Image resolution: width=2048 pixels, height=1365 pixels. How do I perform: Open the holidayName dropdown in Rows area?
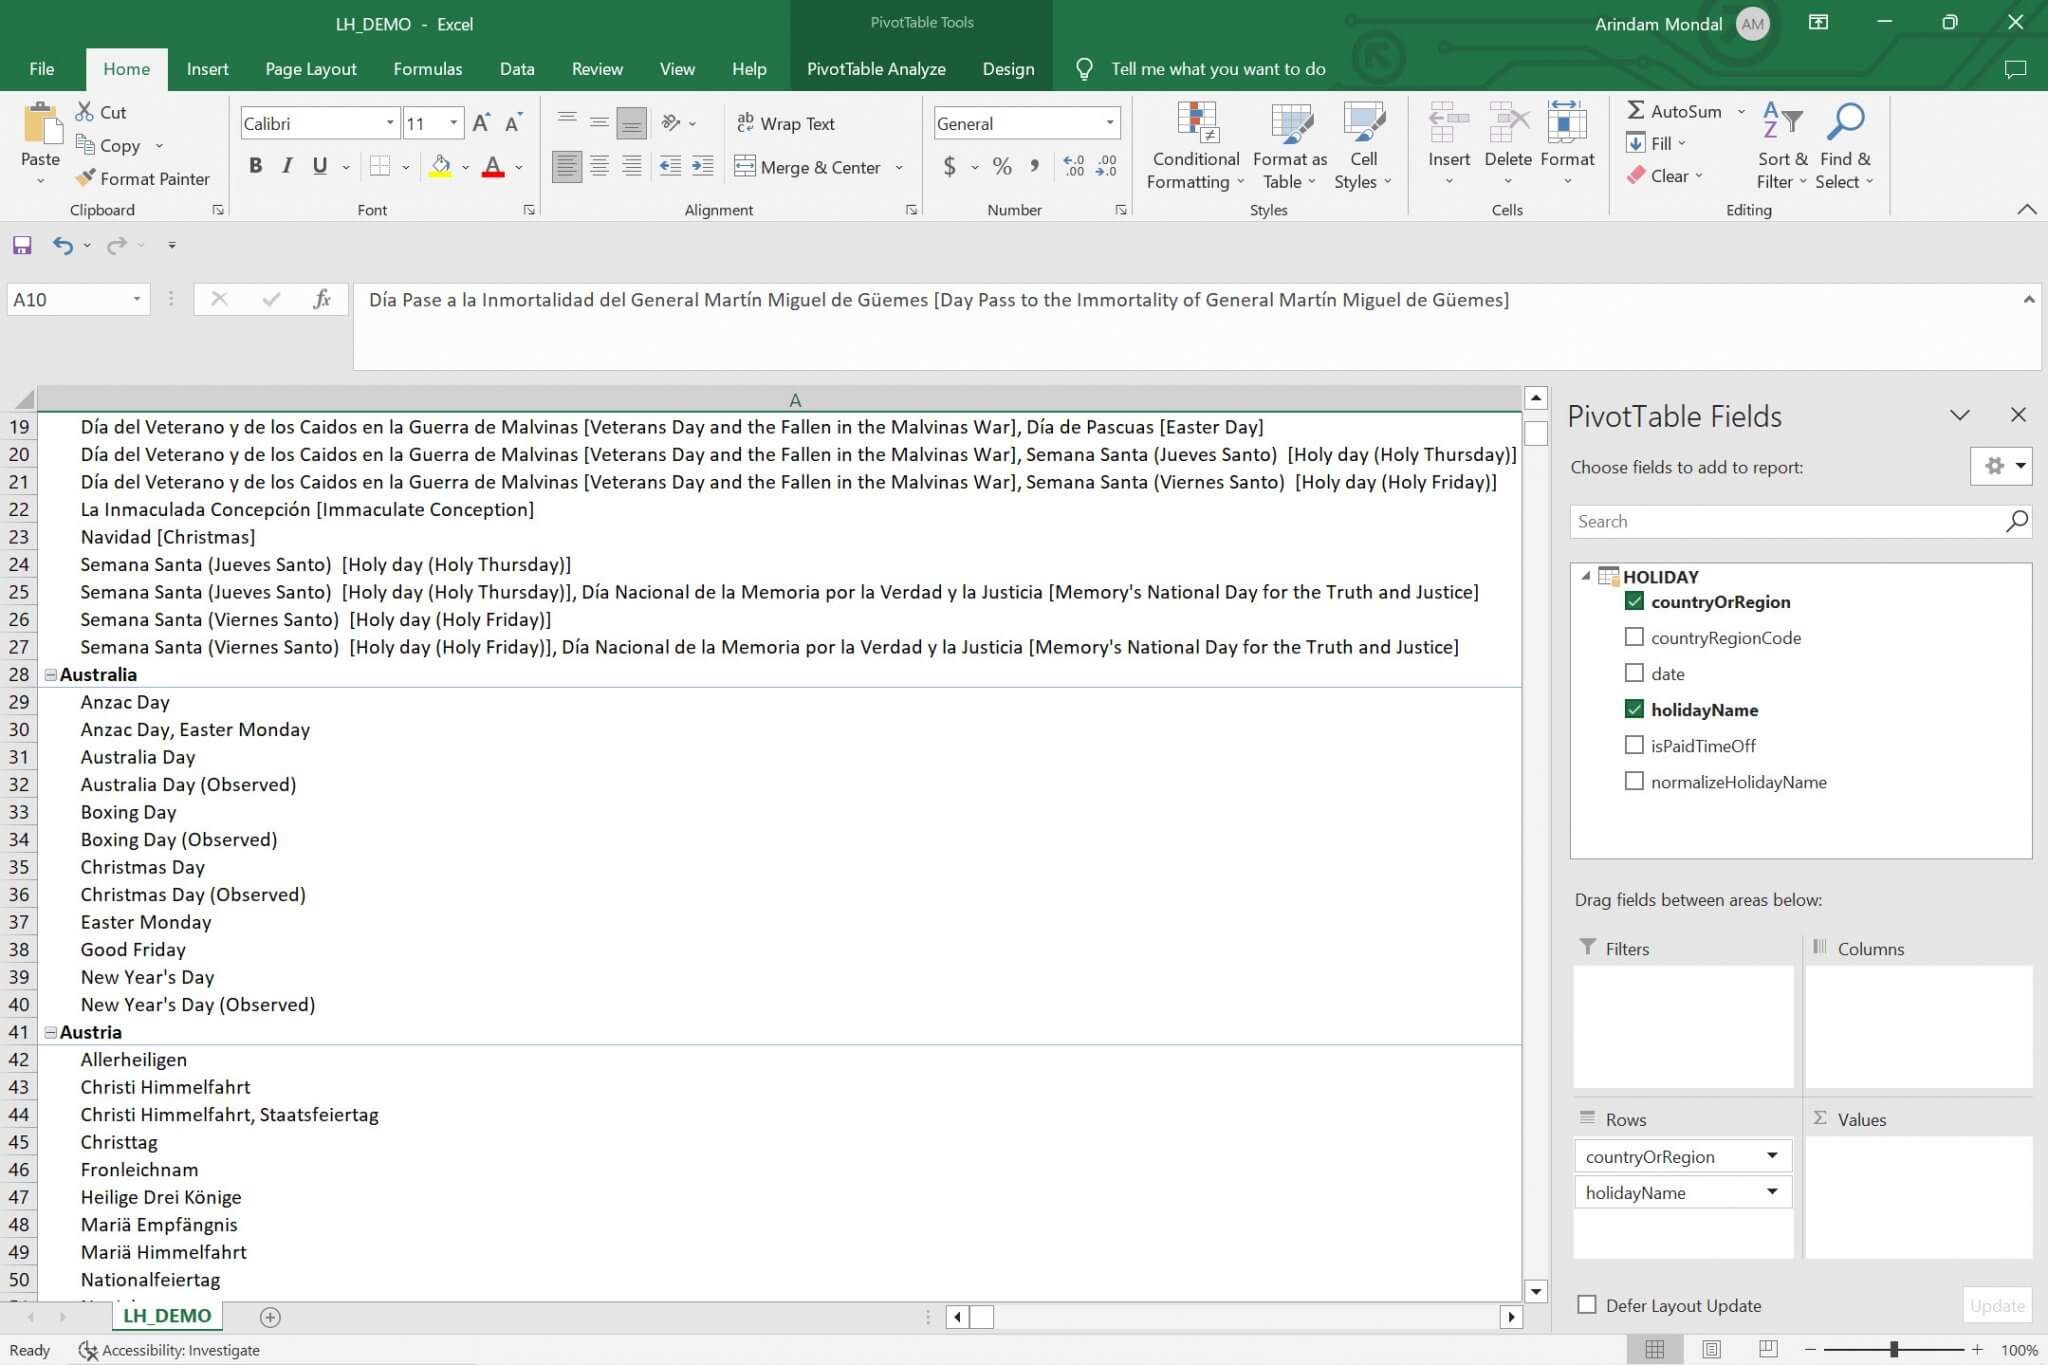pyautogui.click(x=1771, y=1191)
